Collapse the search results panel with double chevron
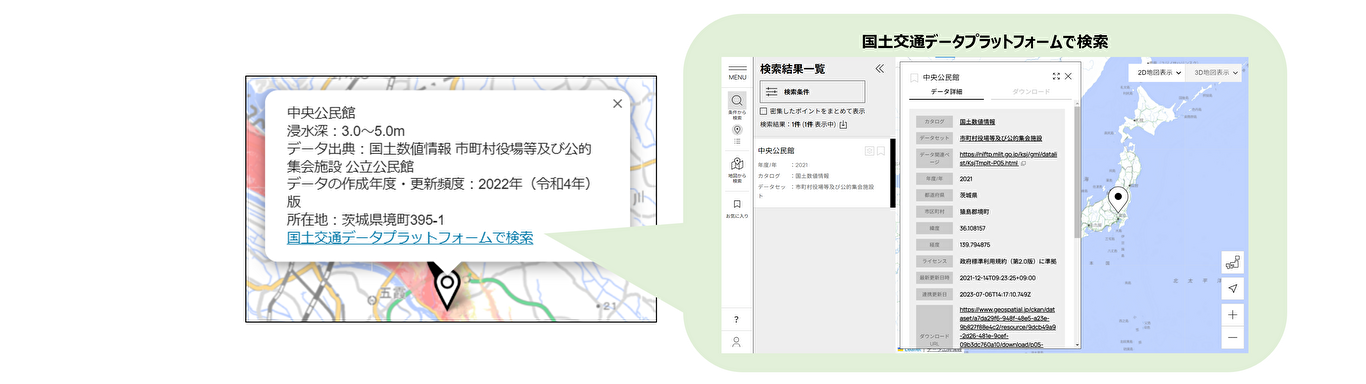The image size is (1366, 384). pyautogui.click(x=880, y=69)
